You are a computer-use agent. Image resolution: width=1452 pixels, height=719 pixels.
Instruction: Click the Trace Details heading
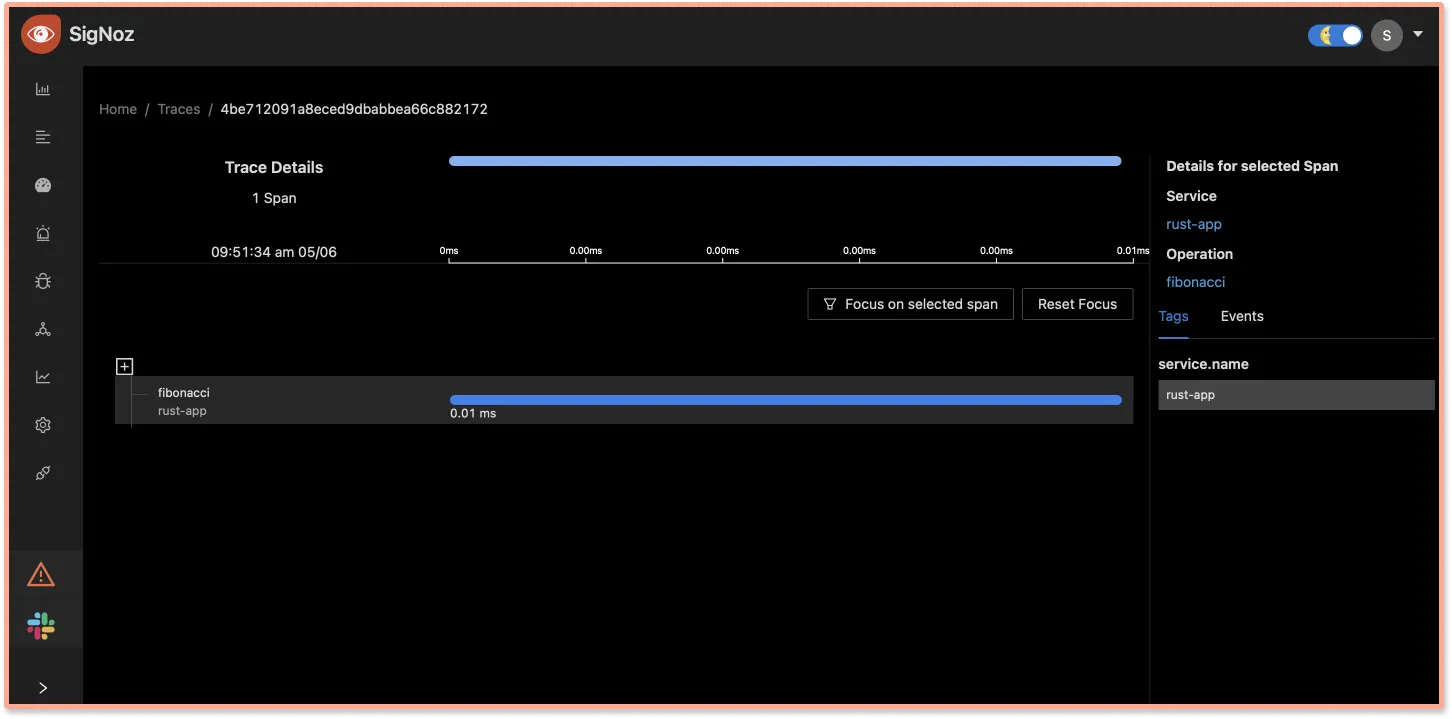(274, 167)
